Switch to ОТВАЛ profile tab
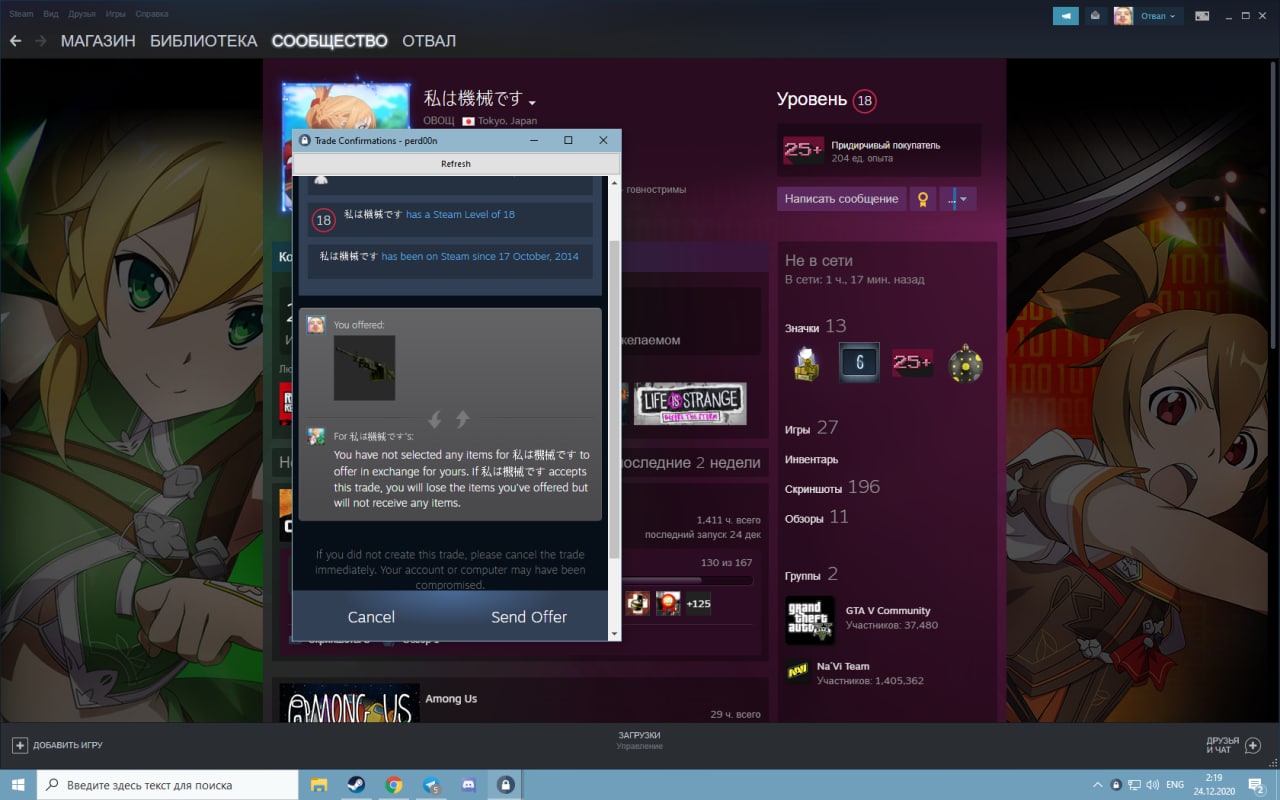This screenshot has height=800, width=1280. tap(429, 41)
